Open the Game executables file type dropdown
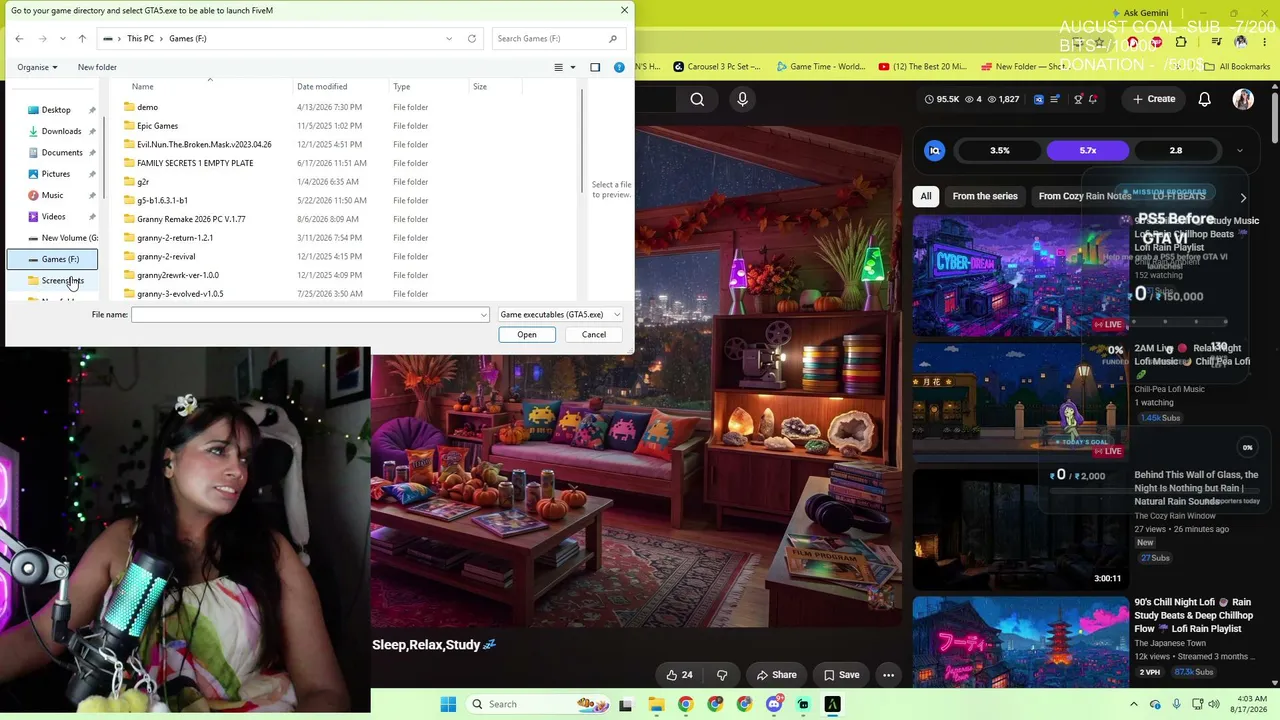This screenshot has width=1280, height=720. coord(560,314)
